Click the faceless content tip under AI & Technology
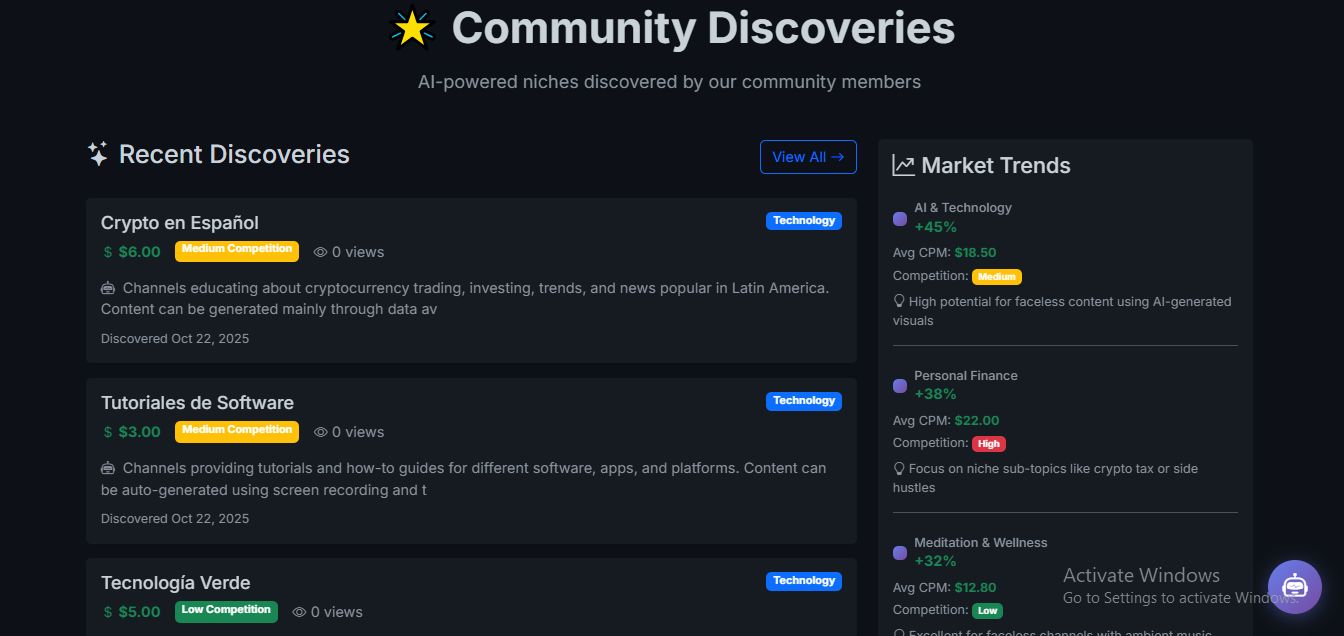 tap(1063, 311)
